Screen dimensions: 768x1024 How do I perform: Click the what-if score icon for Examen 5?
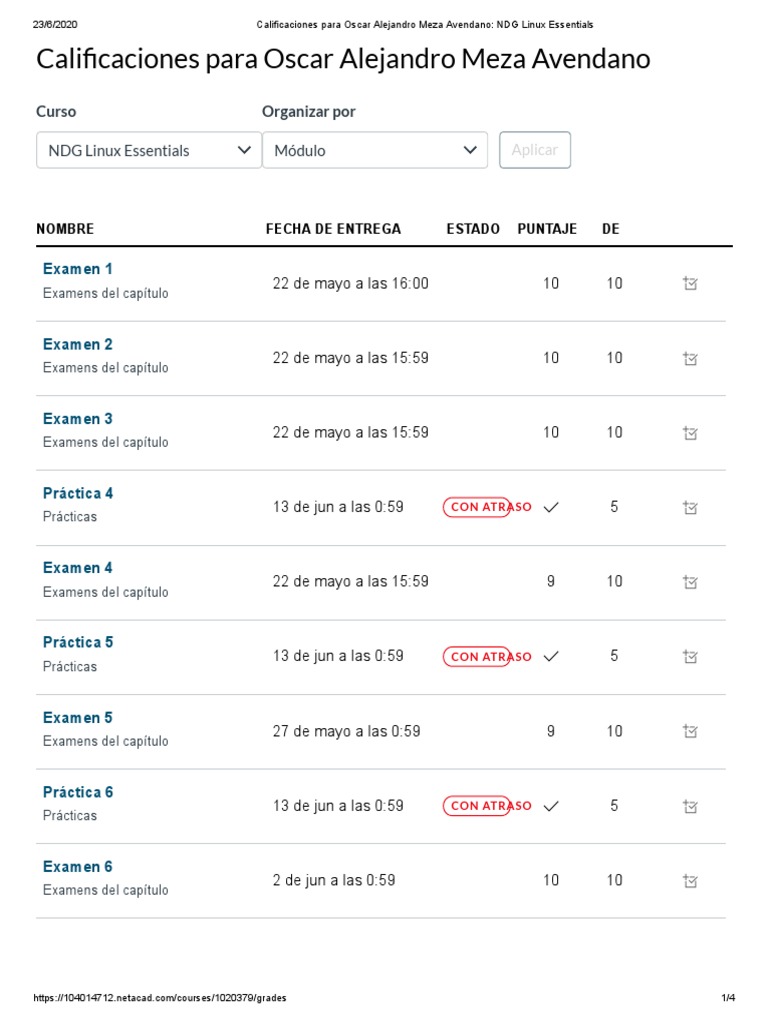coord(690,731)
